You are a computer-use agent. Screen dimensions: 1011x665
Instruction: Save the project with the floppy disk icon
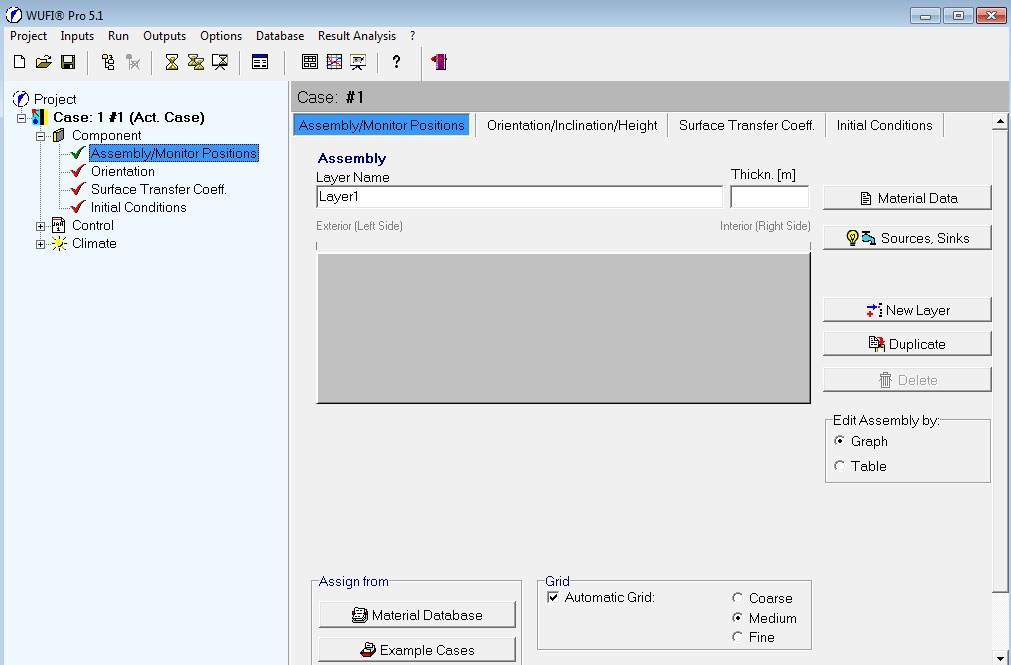(x=68, y=62)
